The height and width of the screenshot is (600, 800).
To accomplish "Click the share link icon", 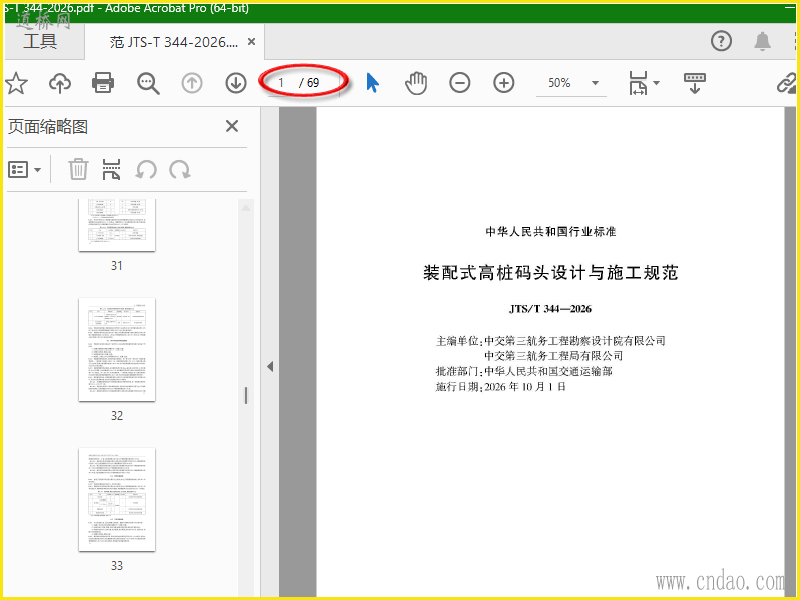I will coord(787,83).
